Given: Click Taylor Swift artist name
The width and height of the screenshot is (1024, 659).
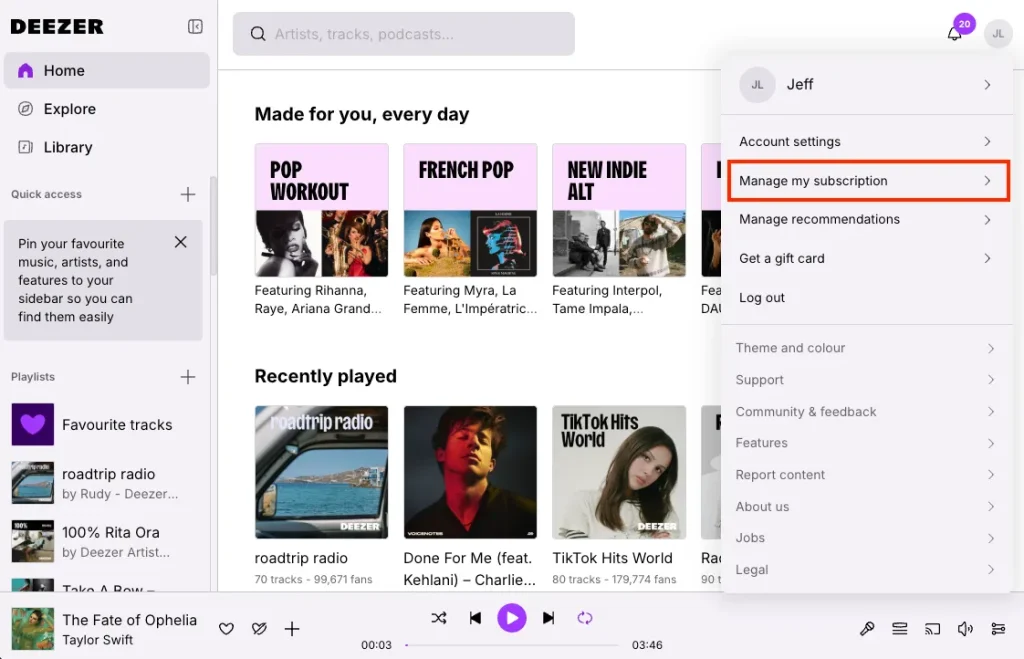Looking at the screenshot, I should pos(97,640).
